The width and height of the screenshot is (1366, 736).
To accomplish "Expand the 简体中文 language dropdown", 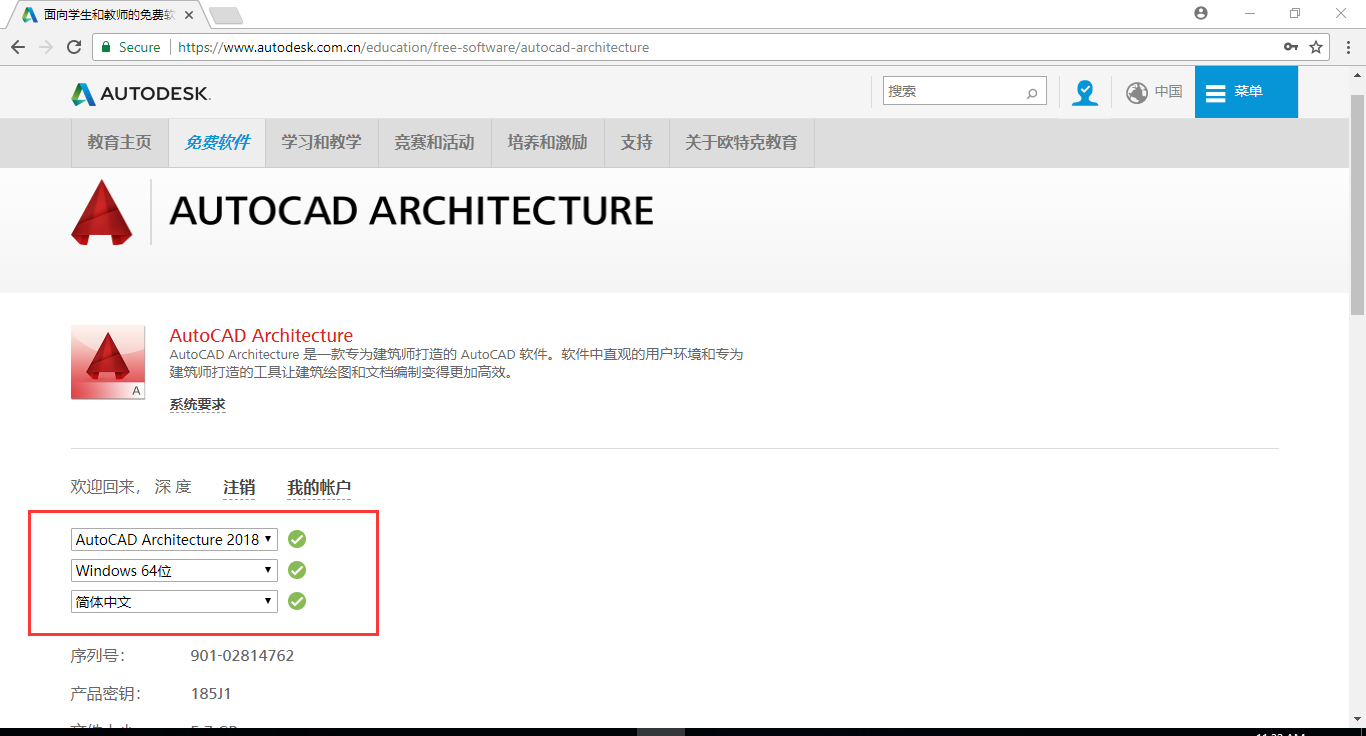I will pyautogui.click(x=174, y=601).
